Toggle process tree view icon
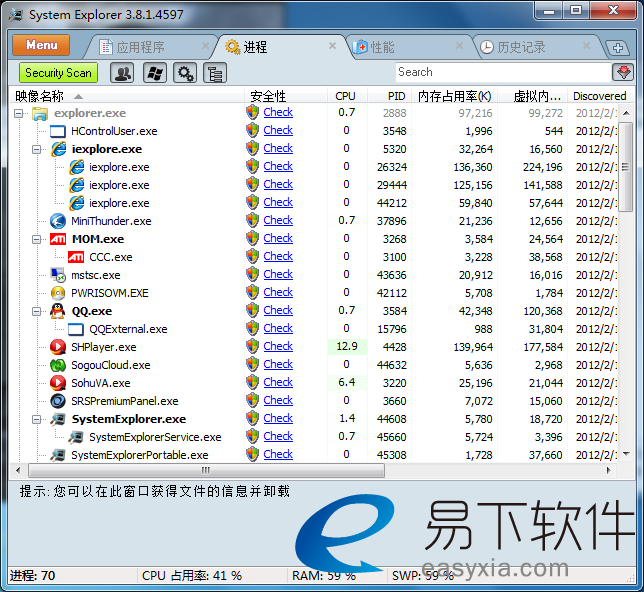This screenshot has width=644, height=592. click(215, 73)
